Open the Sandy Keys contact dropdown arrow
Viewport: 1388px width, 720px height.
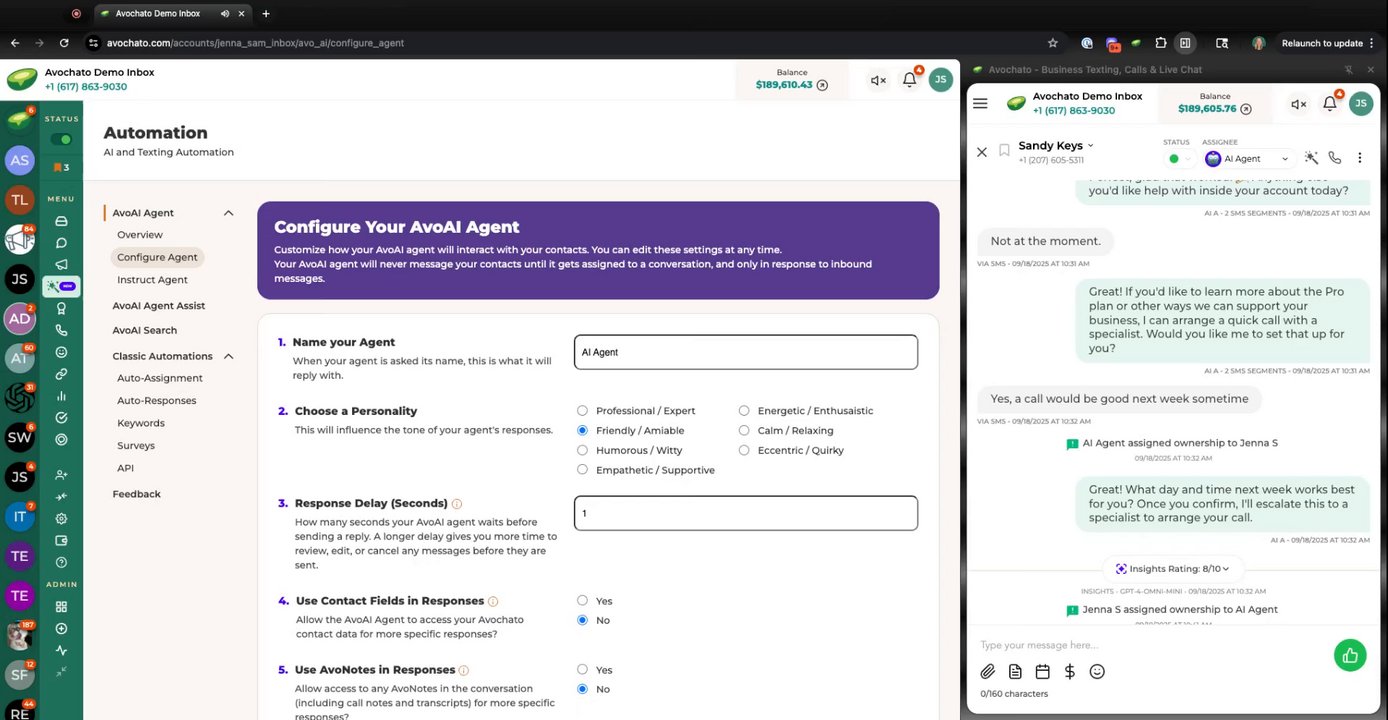coord(1091,146)
